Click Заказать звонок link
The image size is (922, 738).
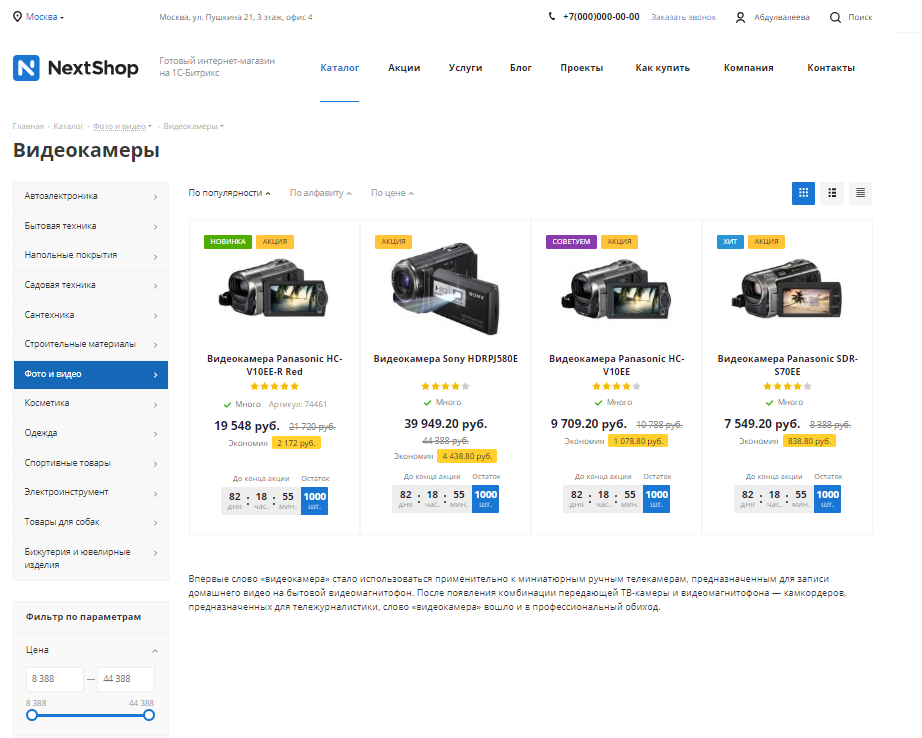pyautogui.click(x=683, y=18)
